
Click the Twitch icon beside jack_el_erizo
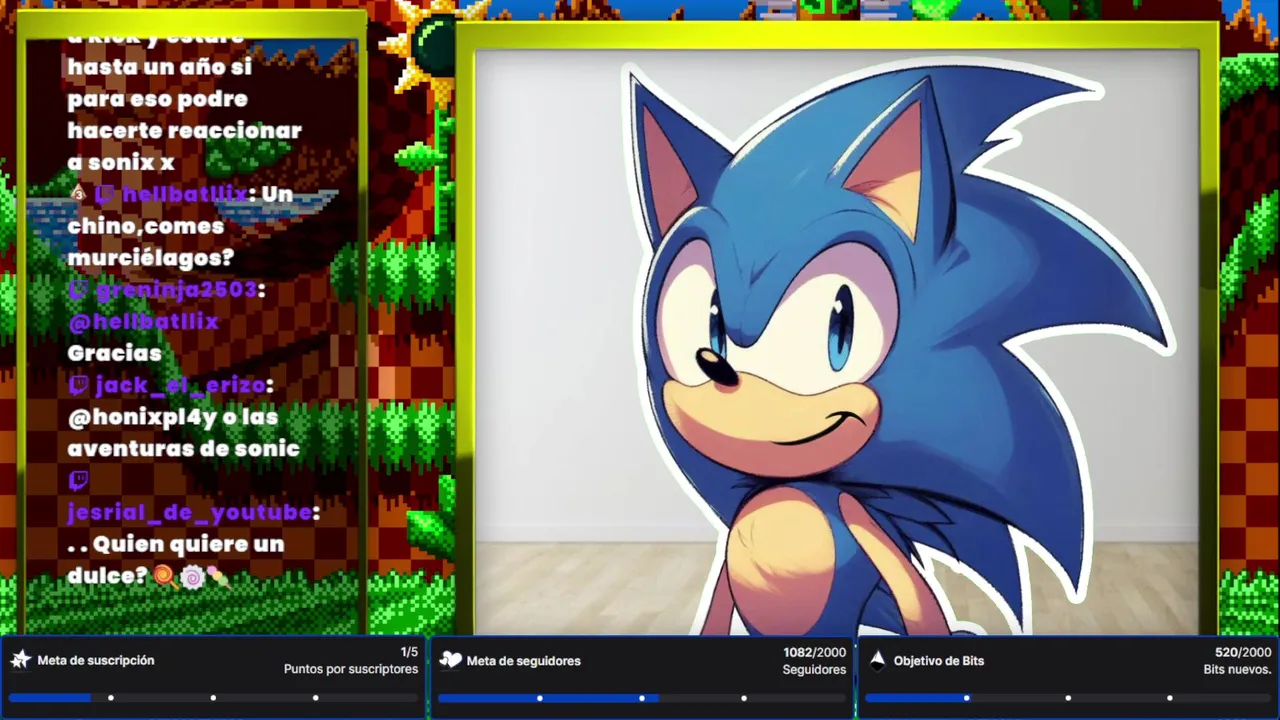(78, 385)
